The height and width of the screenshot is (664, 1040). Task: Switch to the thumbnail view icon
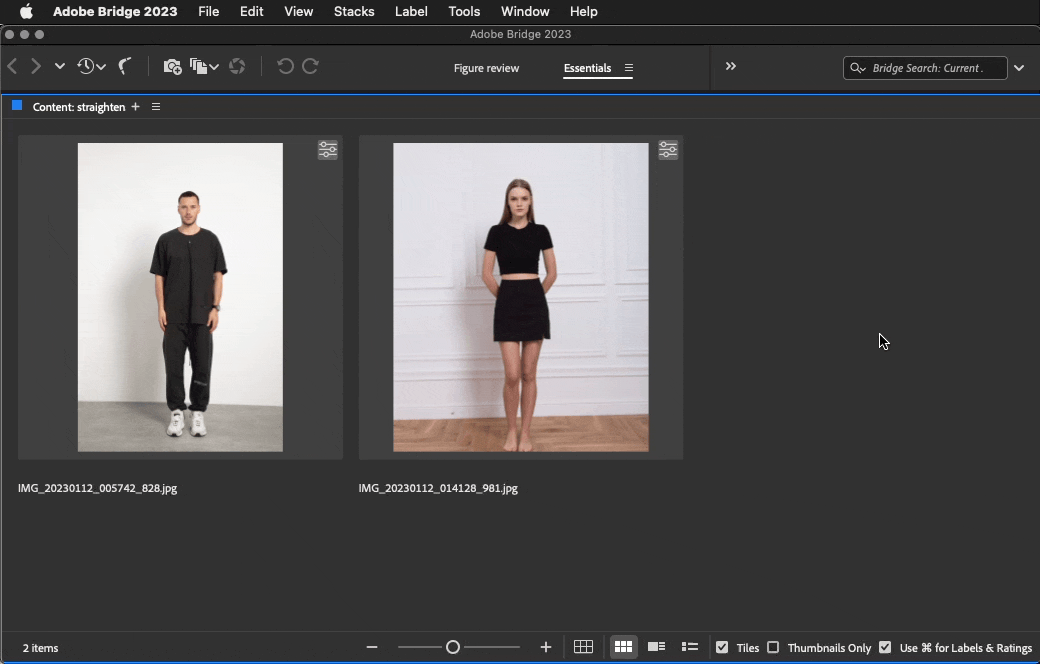[x=623, y=648]
